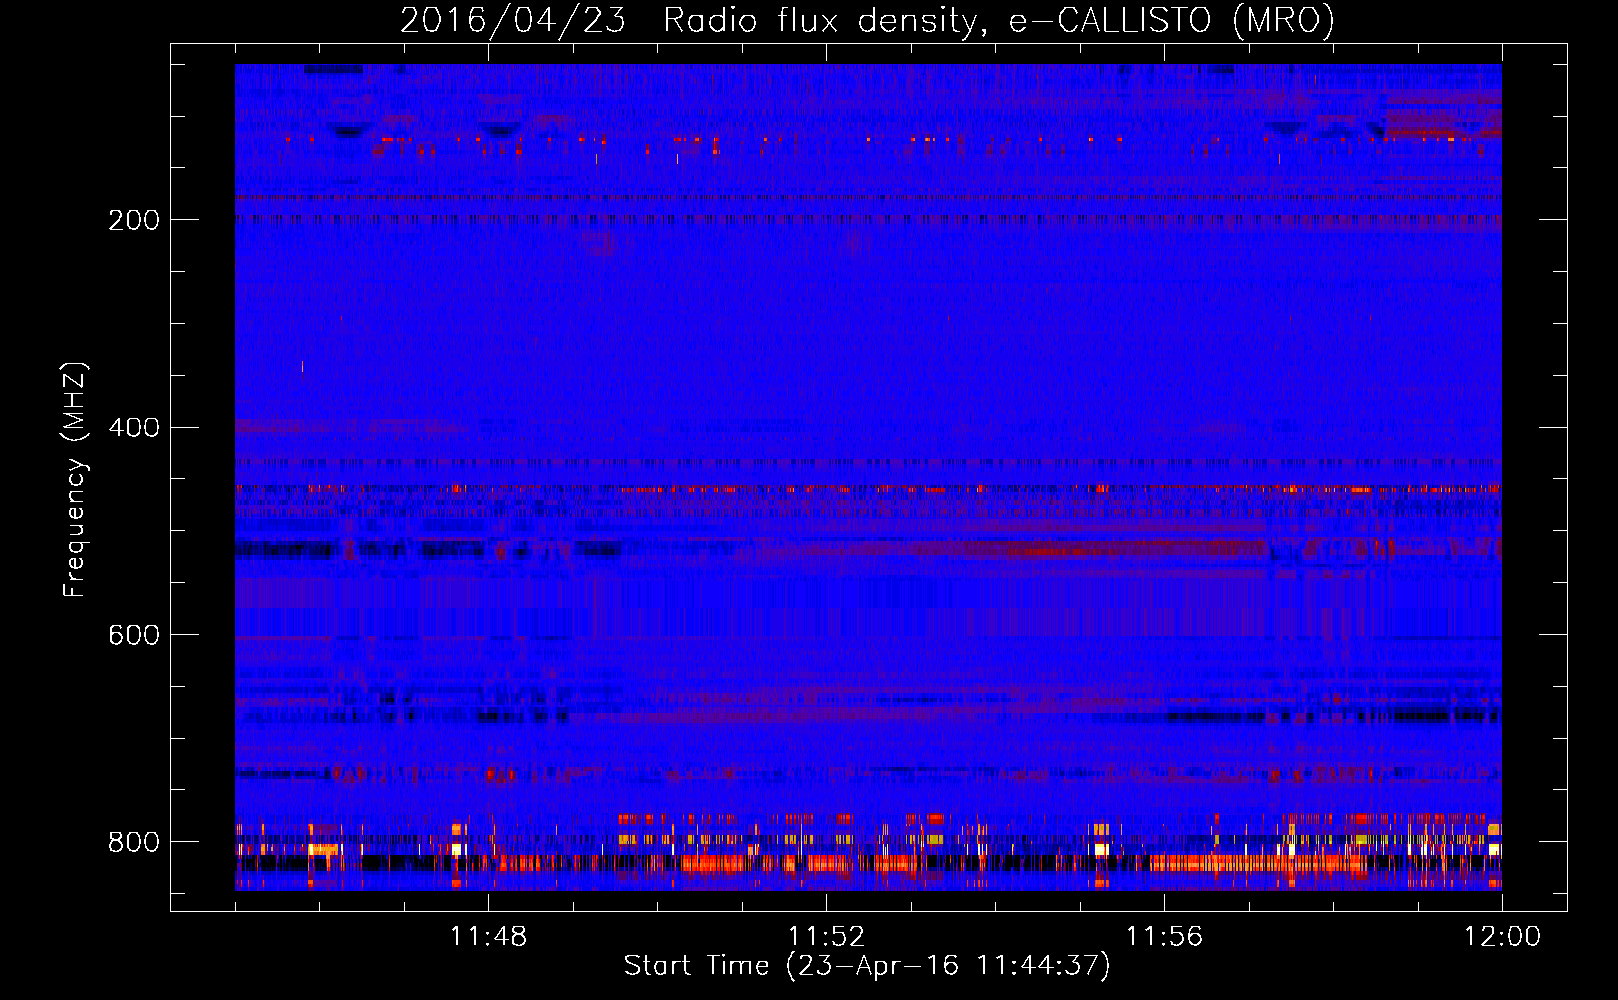1618x1000 pixels.
Task: Click the 12:00 time tick label
Action: click(x=1502, y=937)
